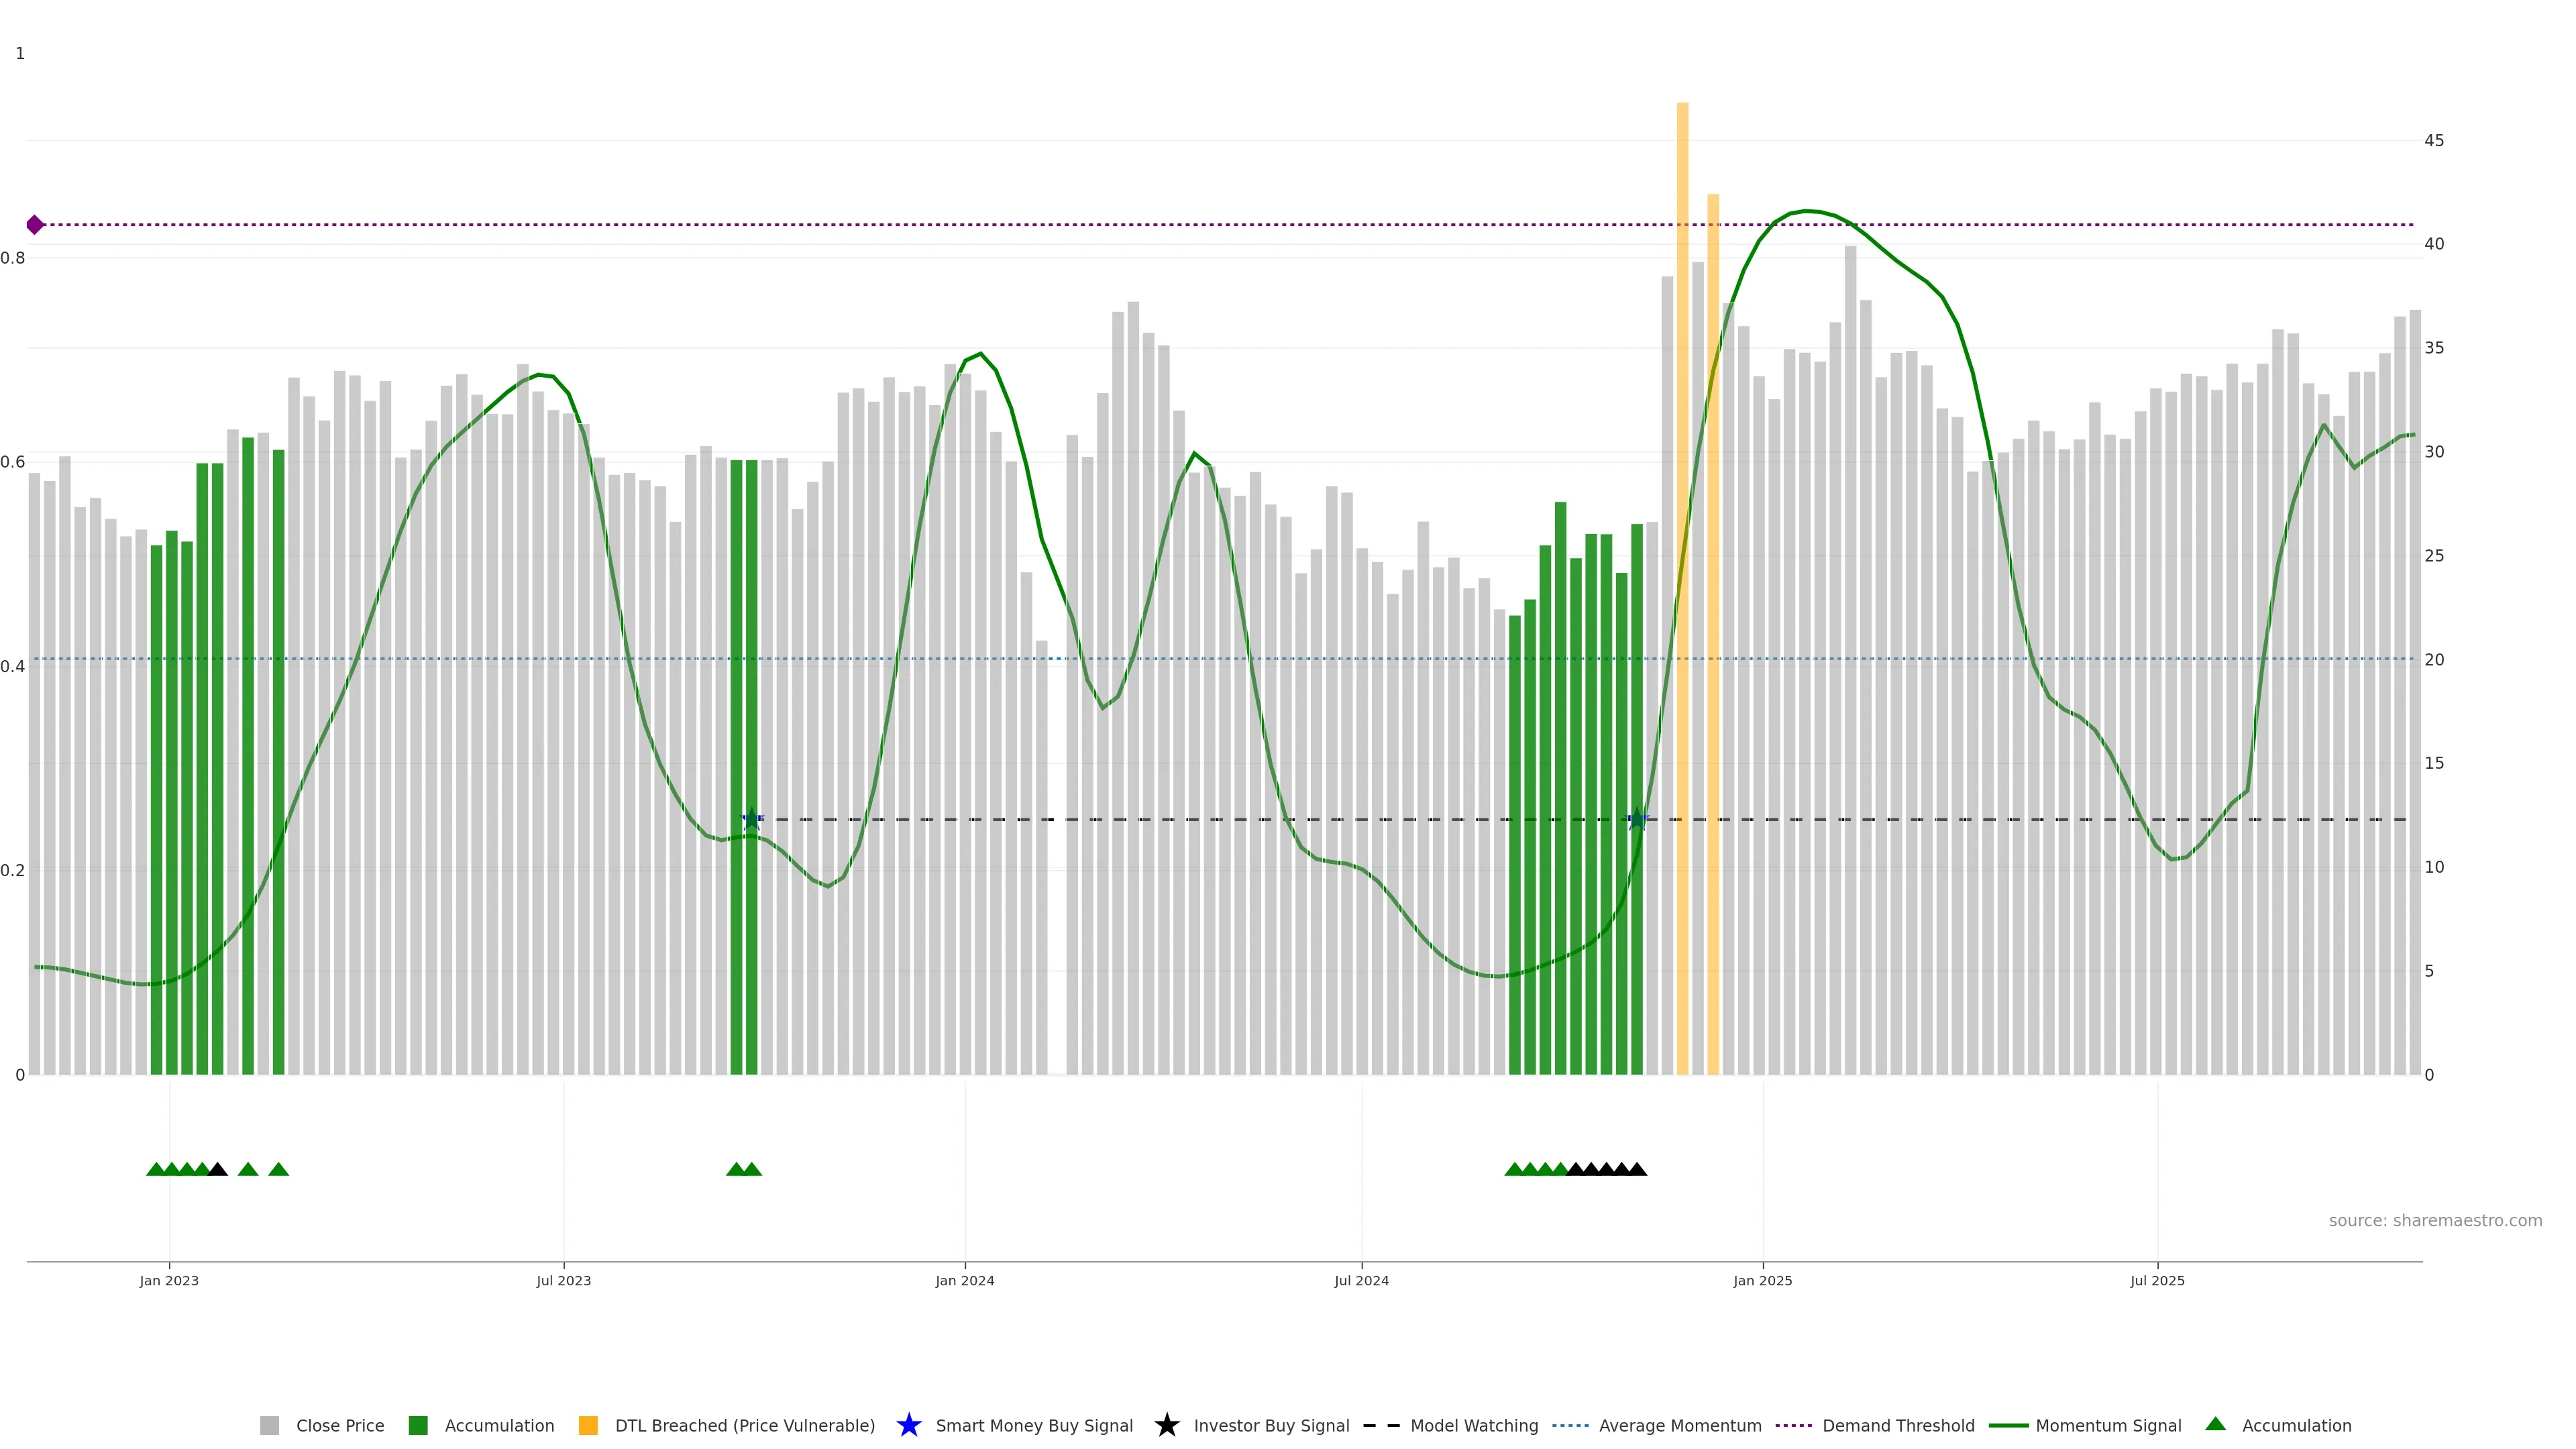Viewport: 2576px width, 1449px height.
Task: Click the Jul 2025 x-axis label
Action: [2157, 1281]
